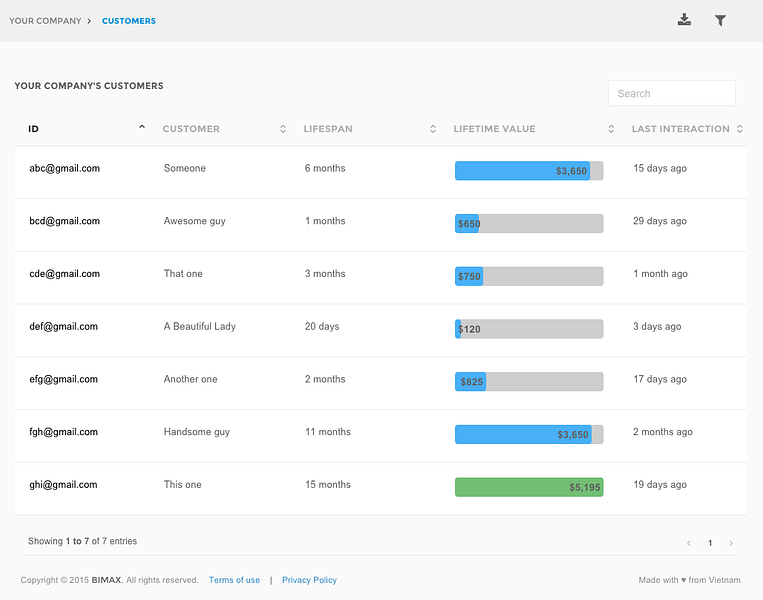Select def@gmail.com in the ID column
763x600 pixels.
pyautogui.click(x=63, y=327)
